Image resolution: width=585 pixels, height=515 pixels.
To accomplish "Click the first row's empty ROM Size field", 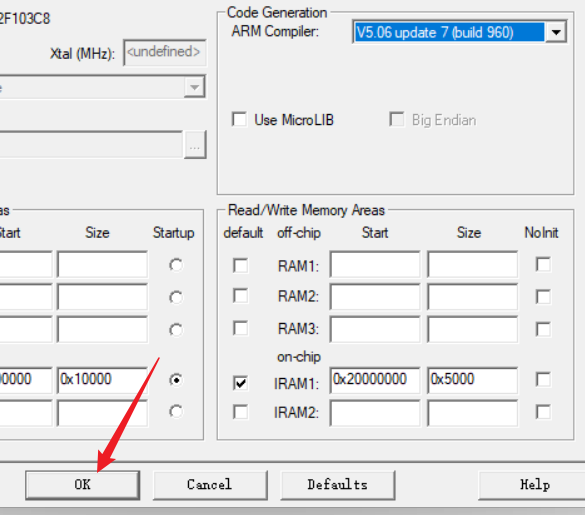I will [102, 265].
